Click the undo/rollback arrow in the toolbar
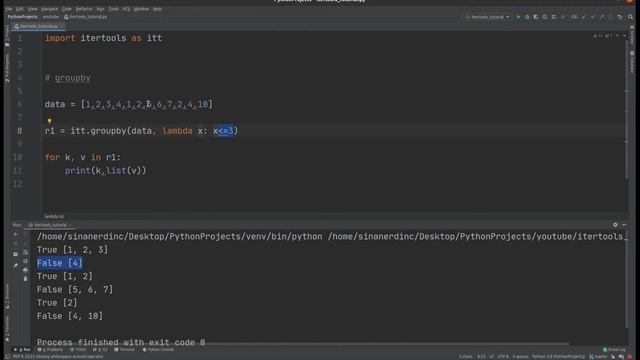 620,17
